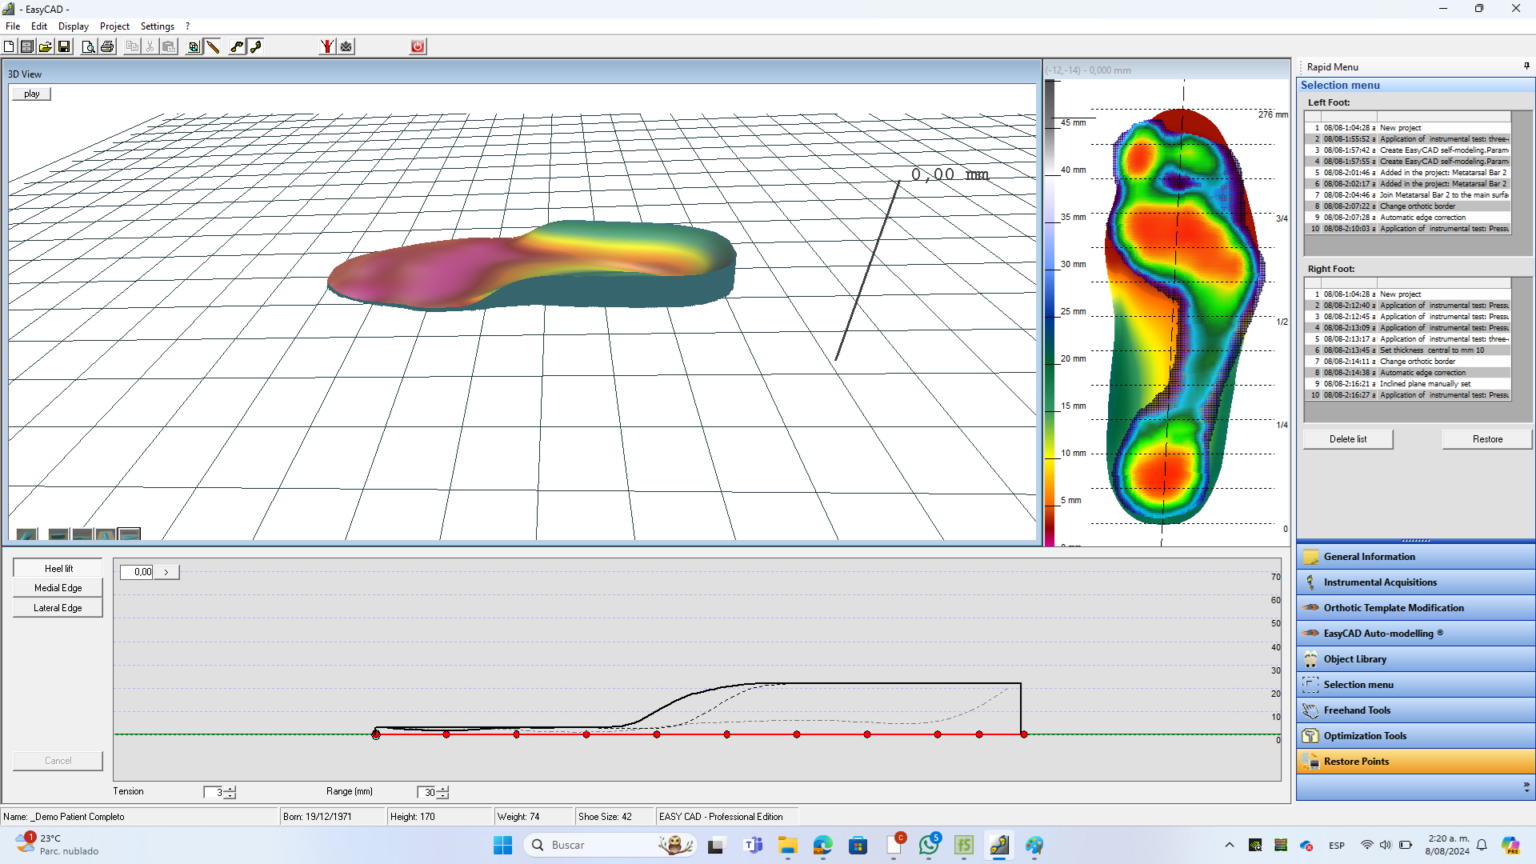The width and height of the screenshot is (1536, 864).
Task: Click the Restore button for restore points
Action: pos(1486,438)
